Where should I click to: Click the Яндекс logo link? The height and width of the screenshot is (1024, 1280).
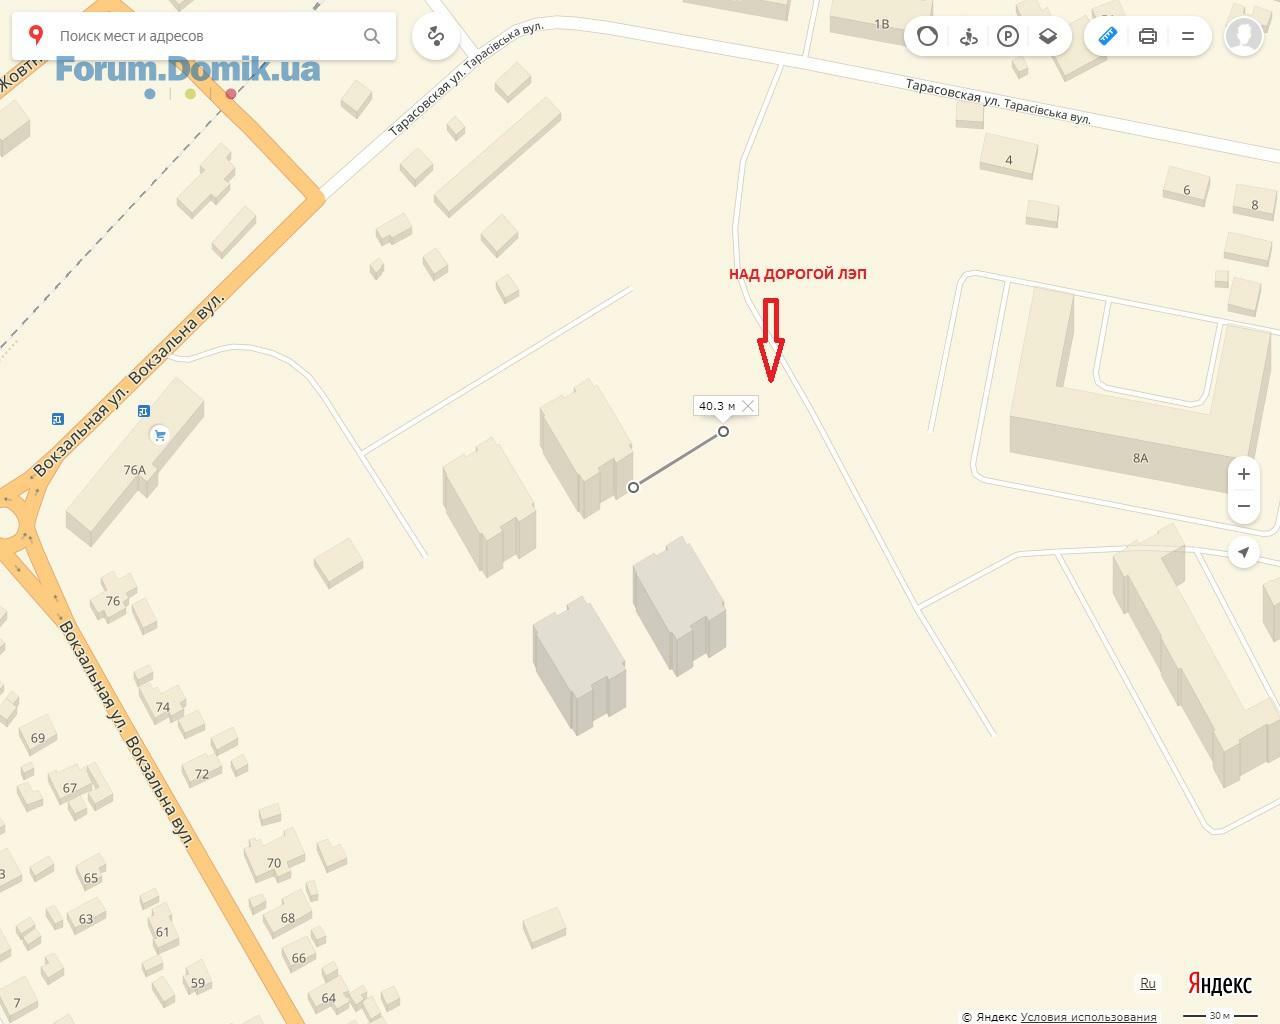pos(1219,983)
